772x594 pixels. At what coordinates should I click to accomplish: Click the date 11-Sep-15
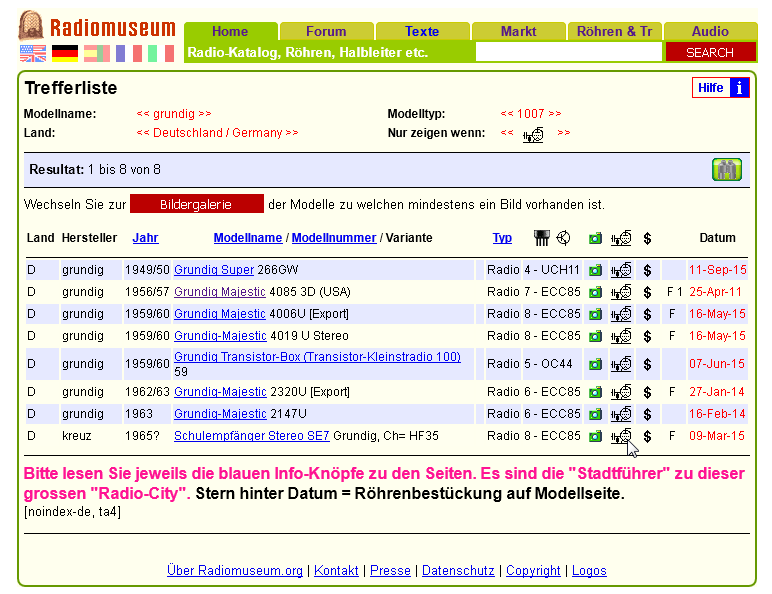(x=717, y=270)
